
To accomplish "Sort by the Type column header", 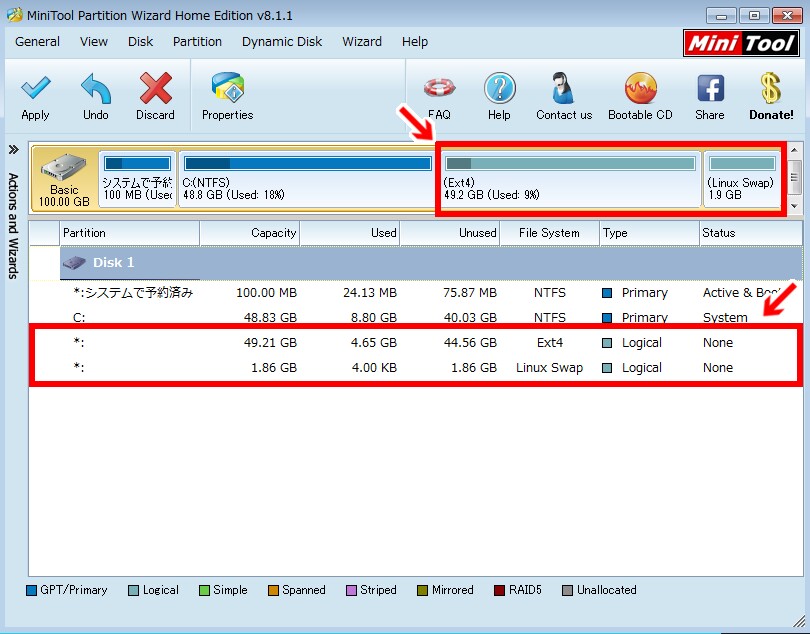I will tap(649, 233).
